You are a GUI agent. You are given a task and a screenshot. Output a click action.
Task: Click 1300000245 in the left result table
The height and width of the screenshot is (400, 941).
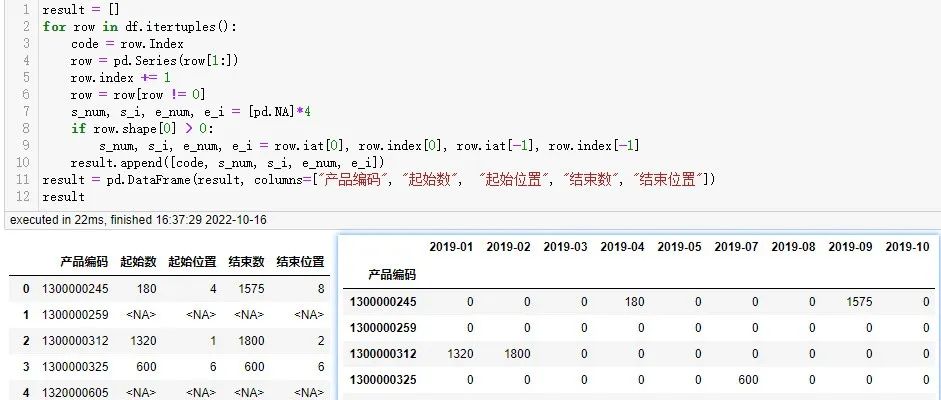(x=75, y=289)
